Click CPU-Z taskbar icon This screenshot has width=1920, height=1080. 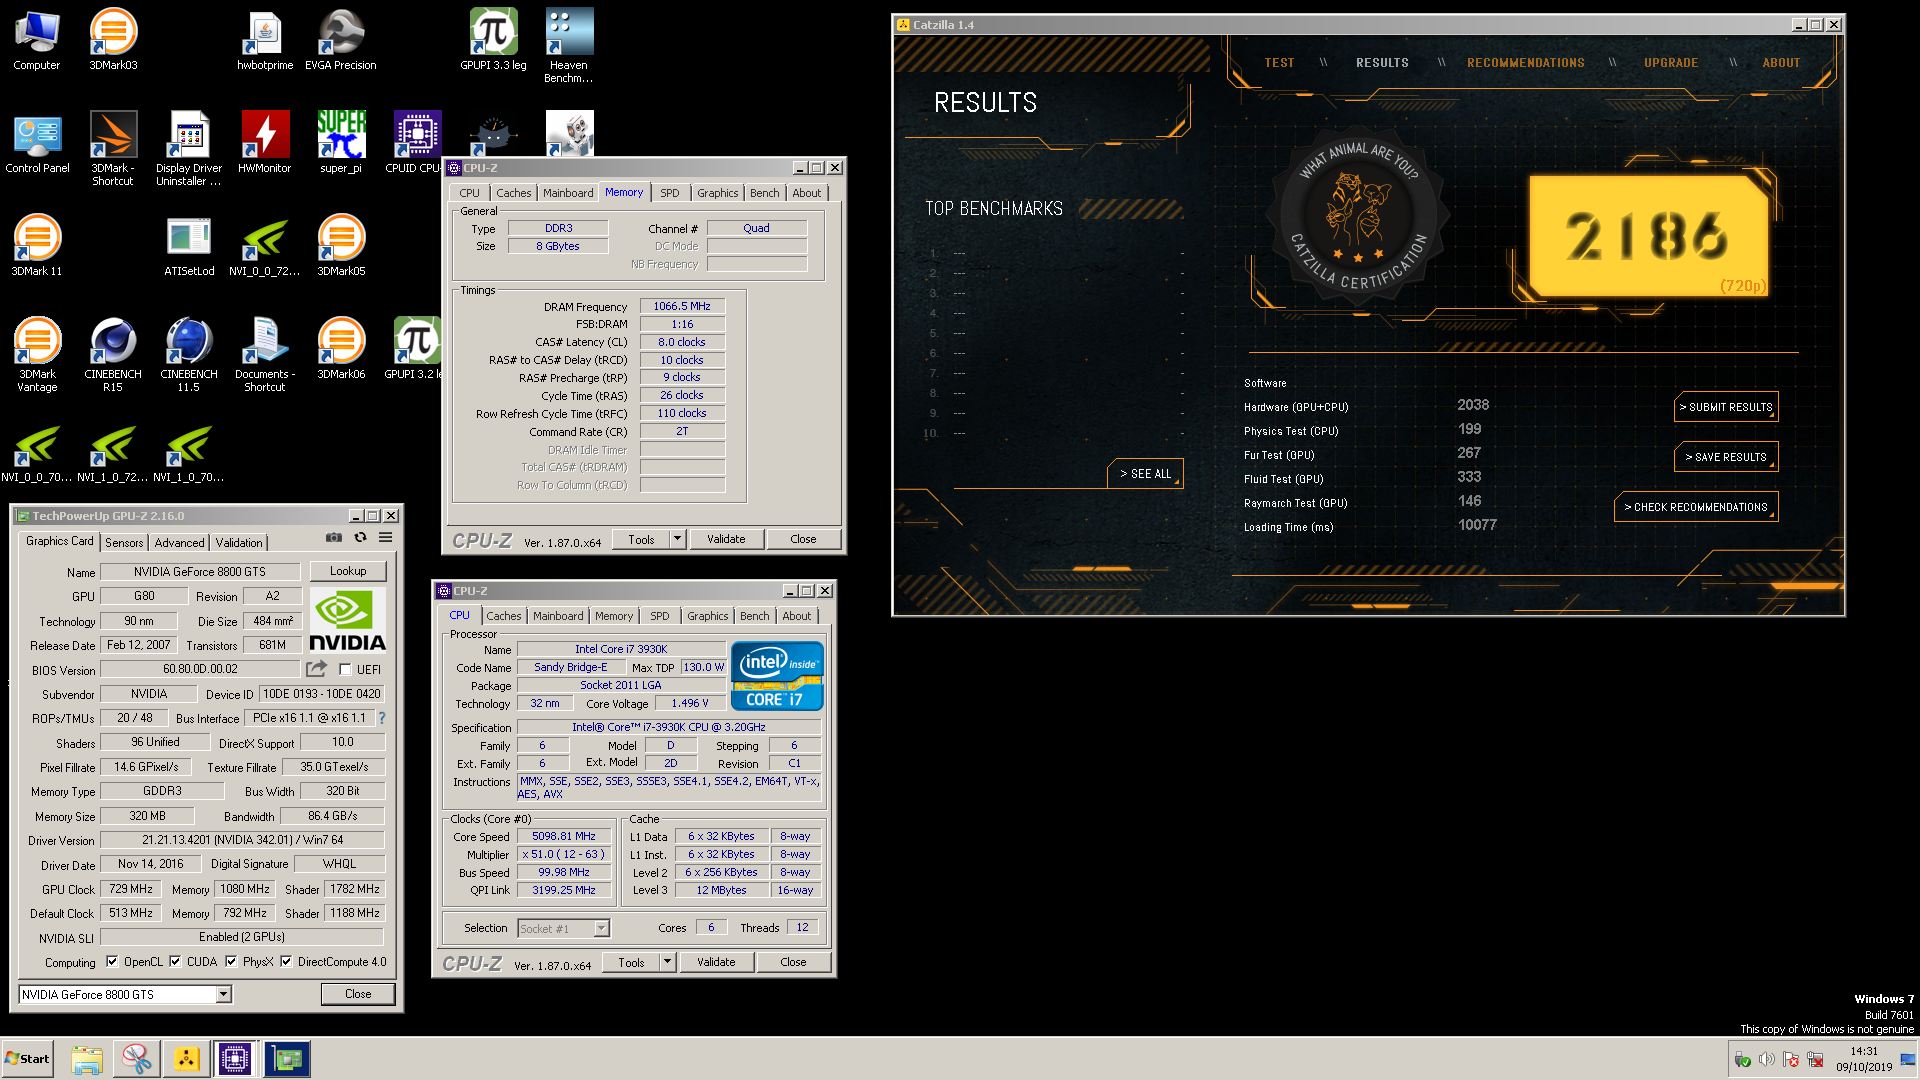236,1059
